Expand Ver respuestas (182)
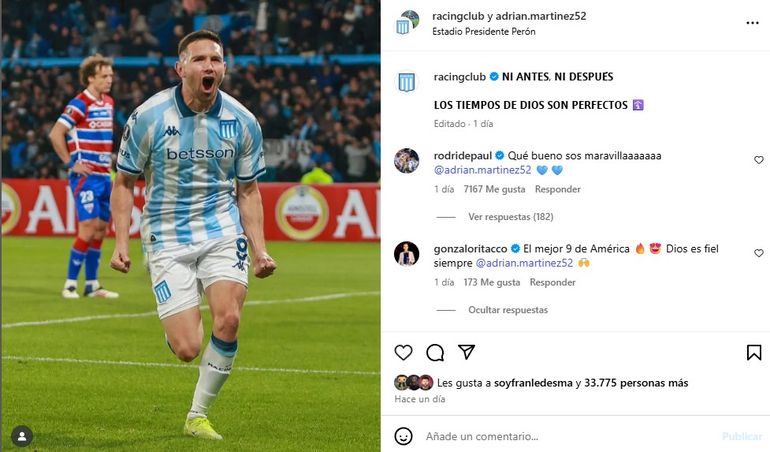This screenshot has height=452, width=770. [510, 217]
